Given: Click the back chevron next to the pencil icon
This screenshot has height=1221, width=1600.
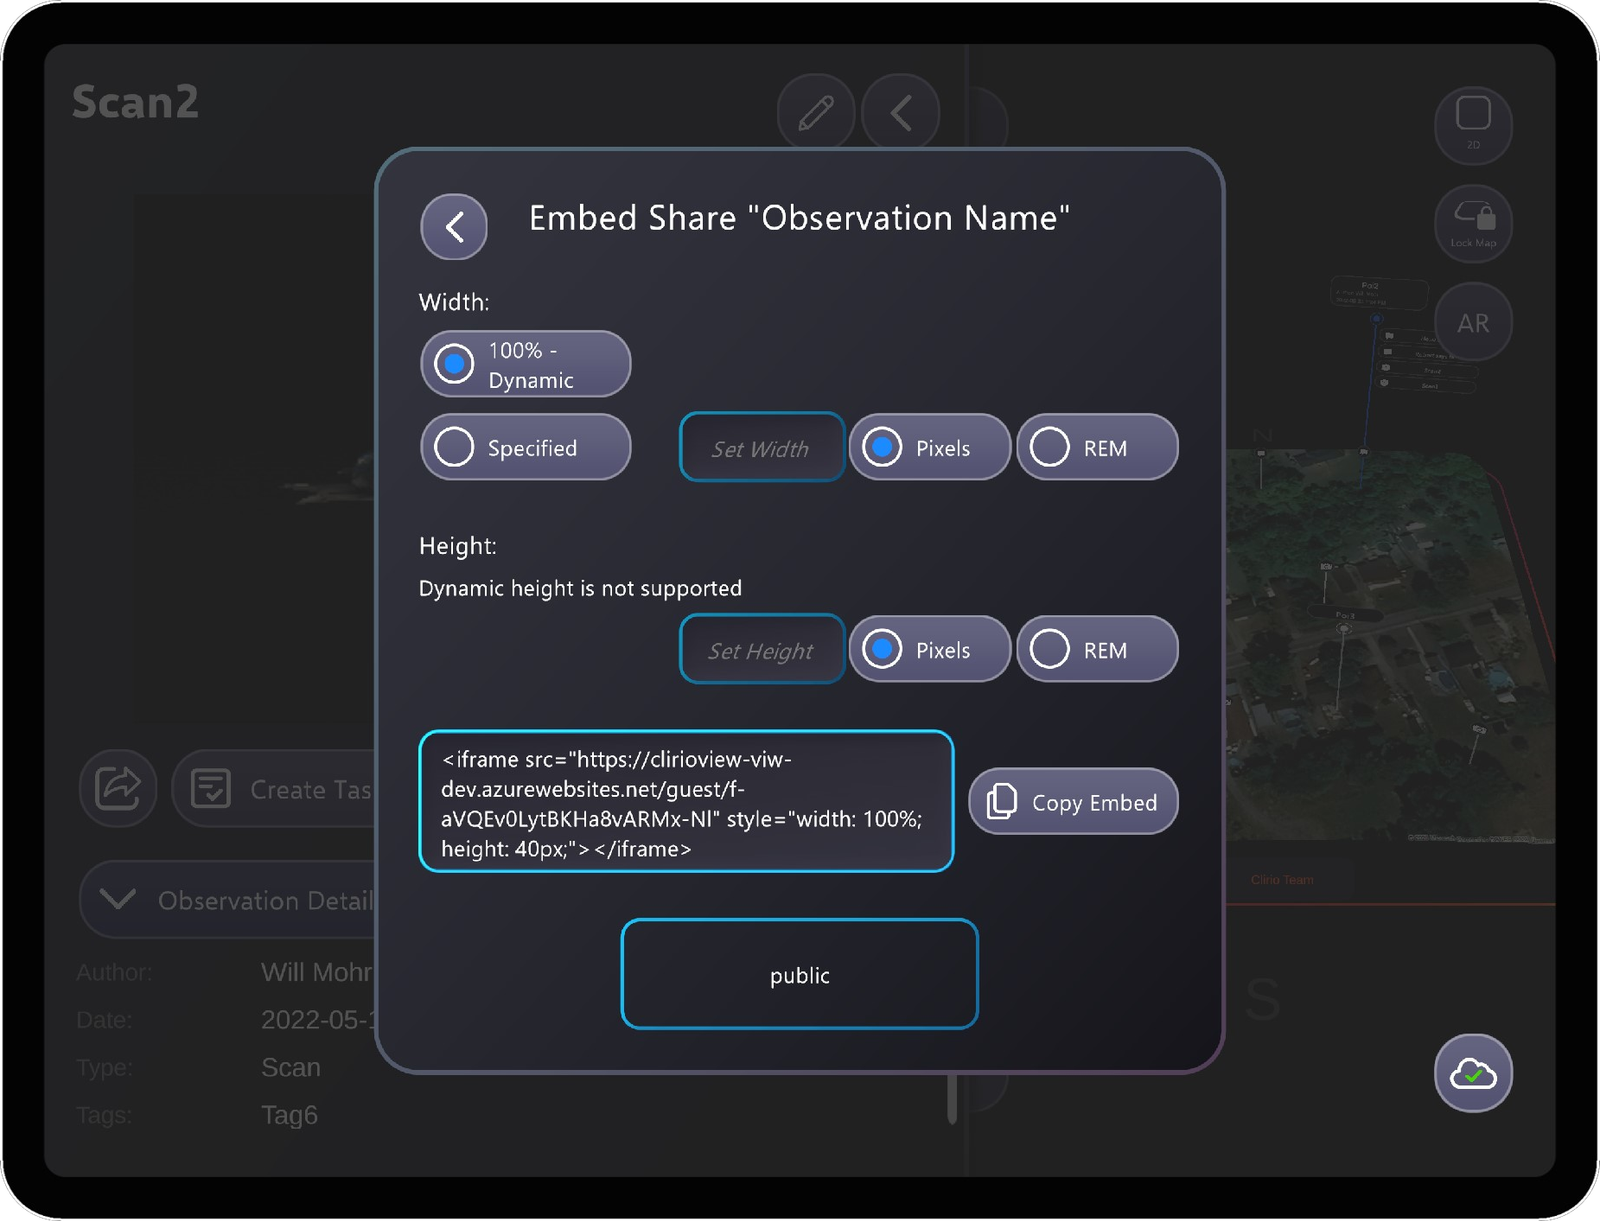Looking at the screenshot, I should [901, 113].
